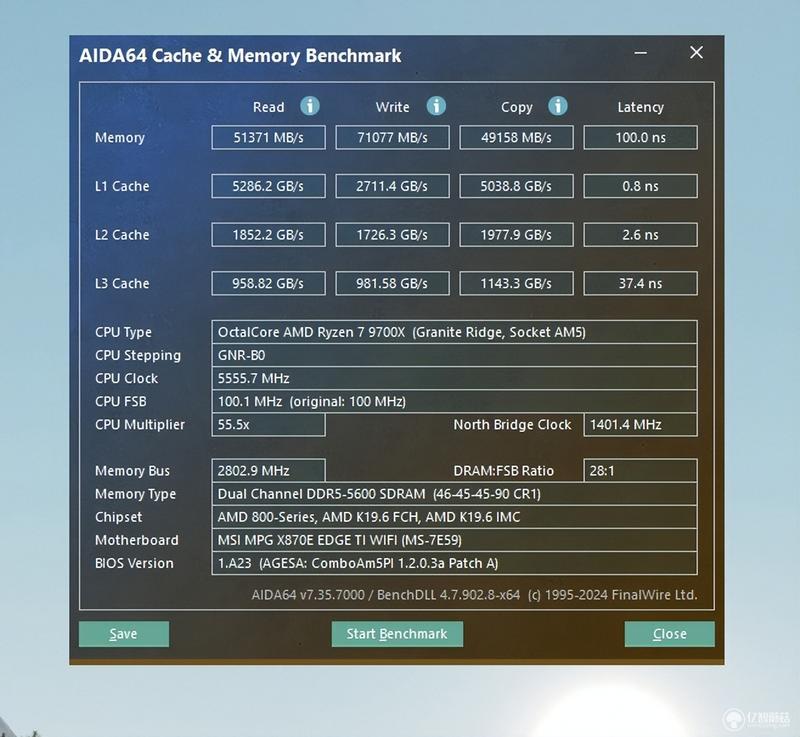The width and height of the screenshot is (800, 737).
Task: Click the Copy info icon
Action: pos(558,106)
